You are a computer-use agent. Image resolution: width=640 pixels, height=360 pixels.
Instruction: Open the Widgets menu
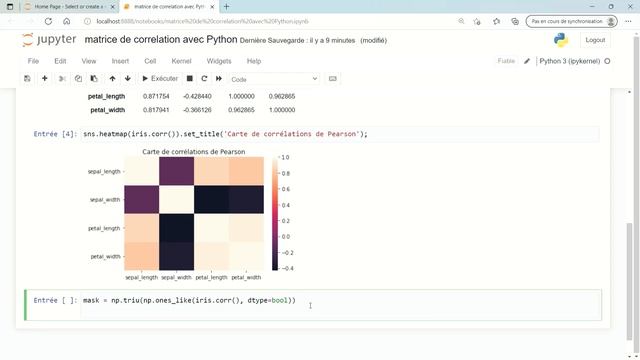click(219, 61)
